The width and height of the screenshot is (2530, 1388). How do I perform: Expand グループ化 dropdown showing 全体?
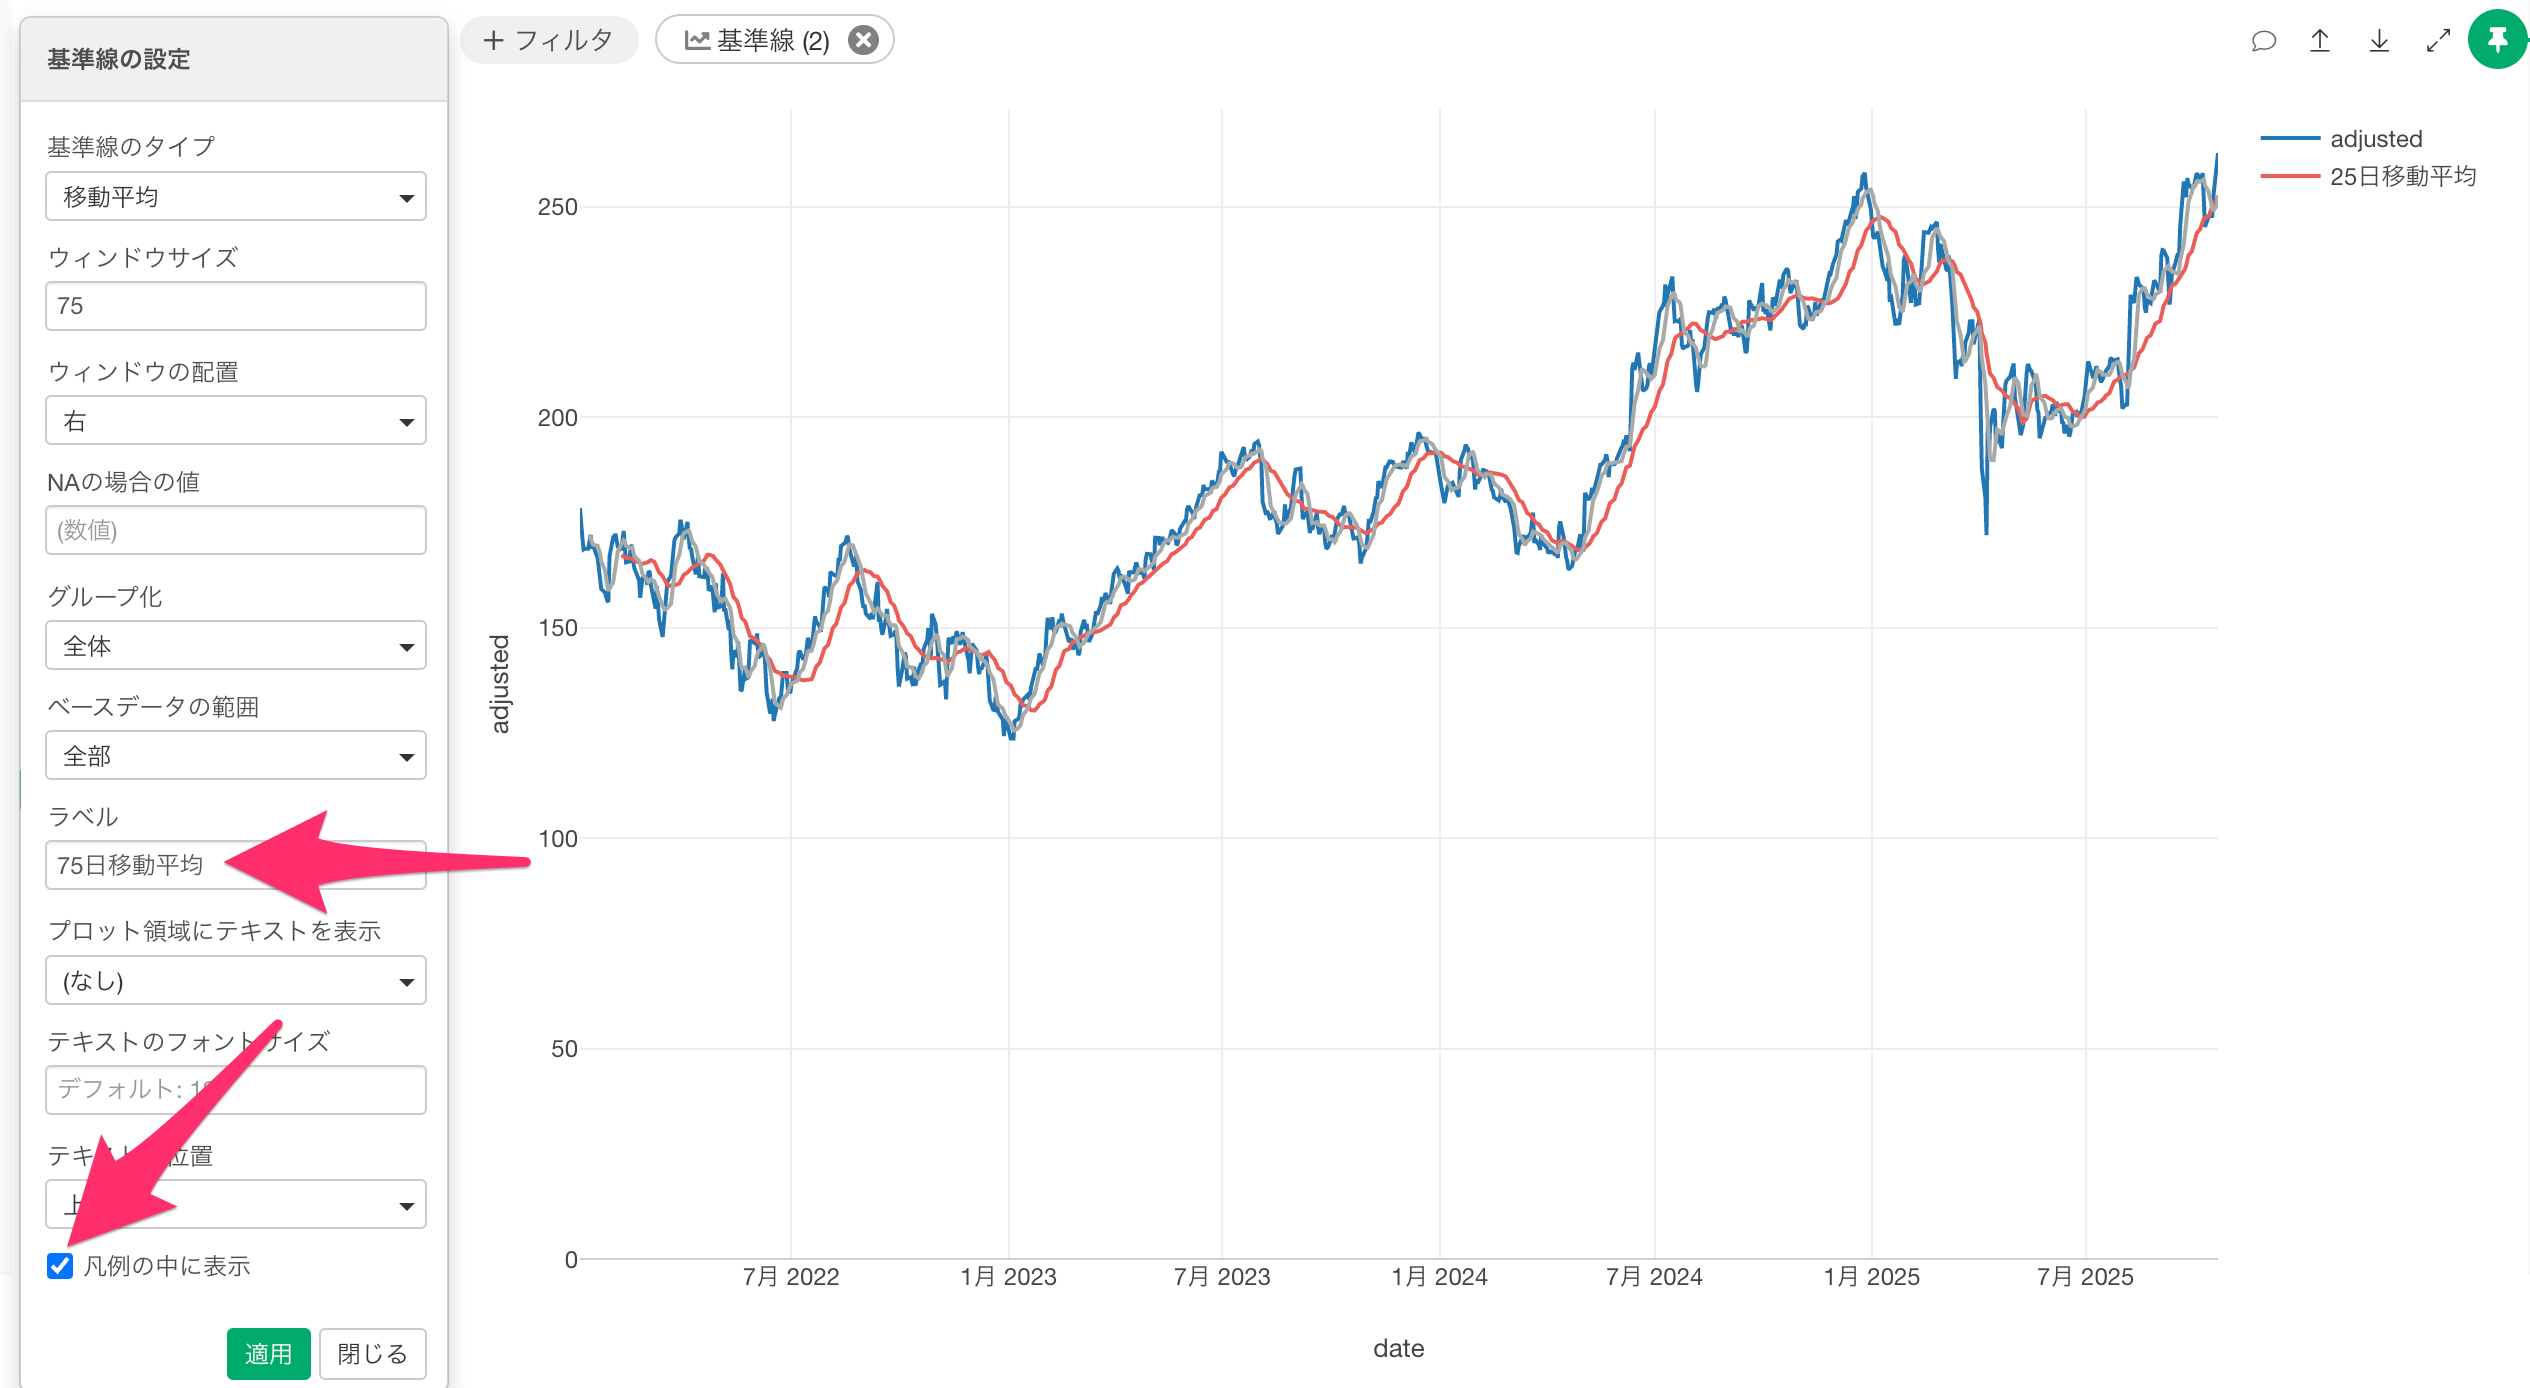coord(235,646)
